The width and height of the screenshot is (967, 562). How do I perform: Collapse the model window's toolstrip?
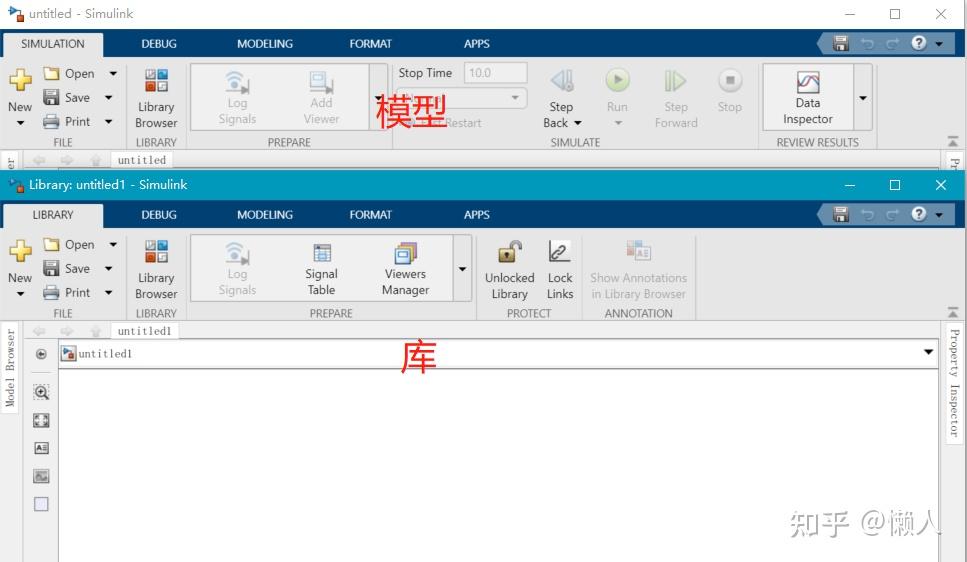pyautogui.click(x=953, y=141)
